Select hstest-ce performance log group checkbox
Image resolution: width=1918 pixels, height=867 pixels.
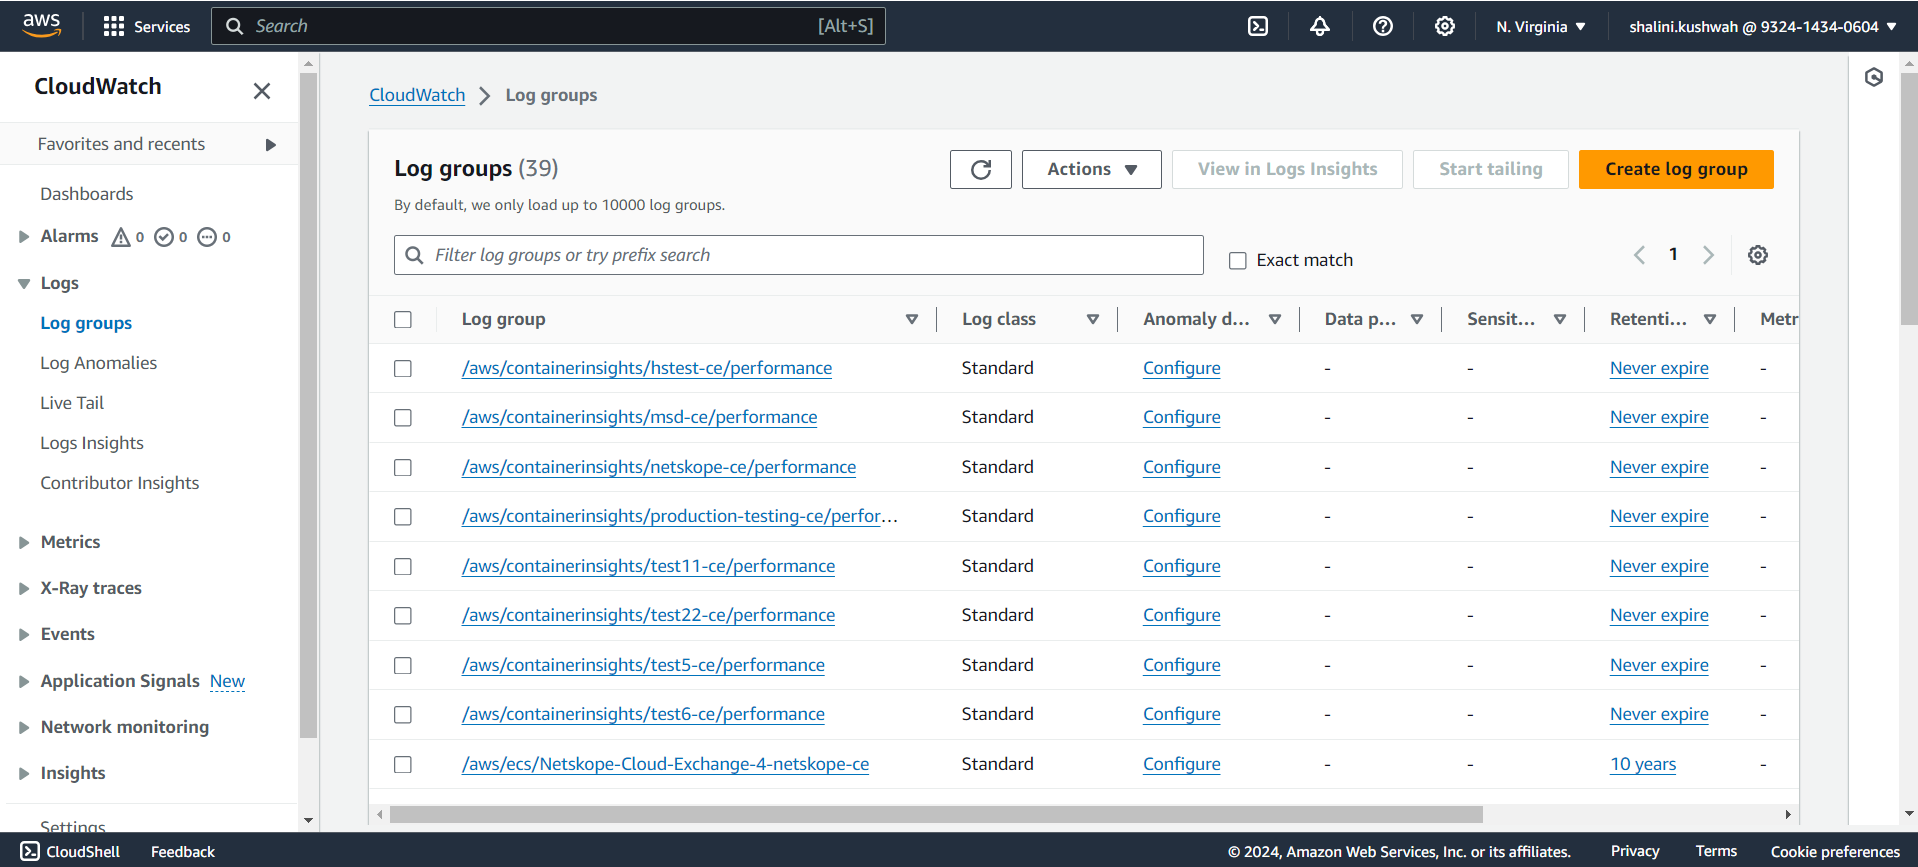(403, 368)
